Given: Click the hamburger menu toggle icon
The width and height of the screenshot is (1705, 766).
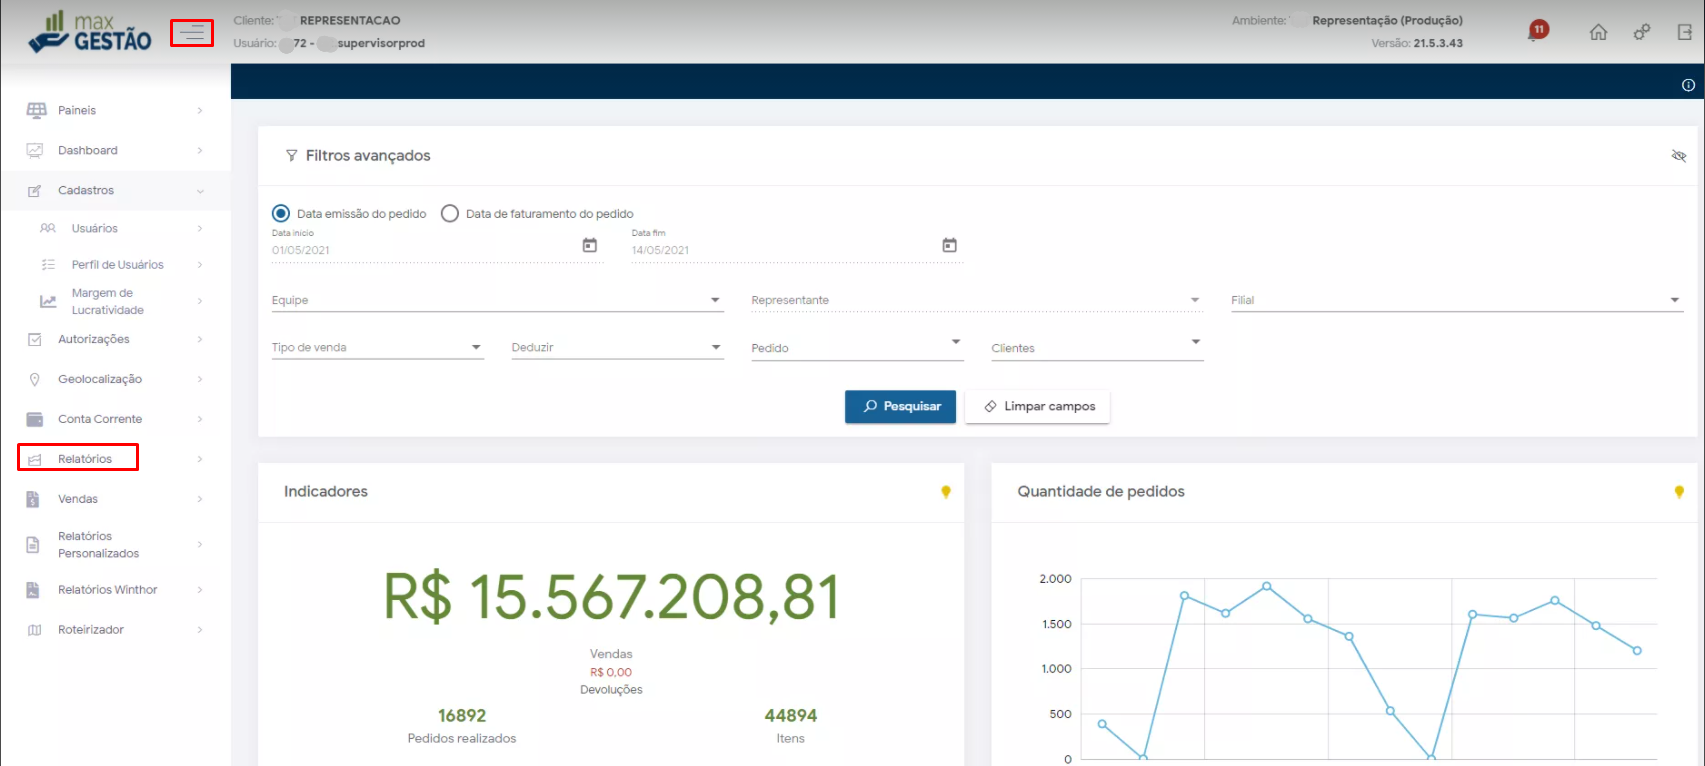Looking at the screenshot, I should tap(191, 33).
